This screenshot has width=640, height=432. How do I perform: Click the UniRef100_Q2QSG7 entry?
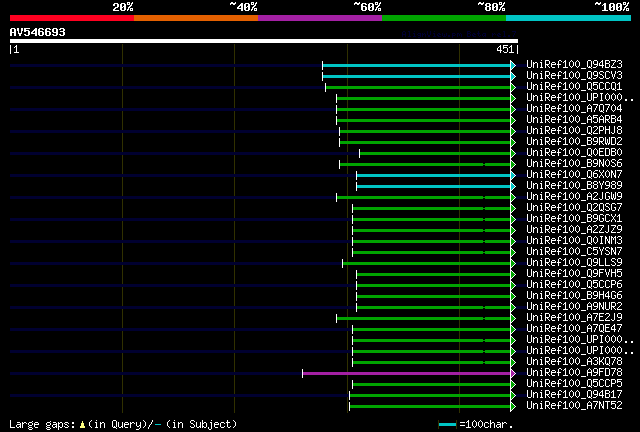point(574,208)
